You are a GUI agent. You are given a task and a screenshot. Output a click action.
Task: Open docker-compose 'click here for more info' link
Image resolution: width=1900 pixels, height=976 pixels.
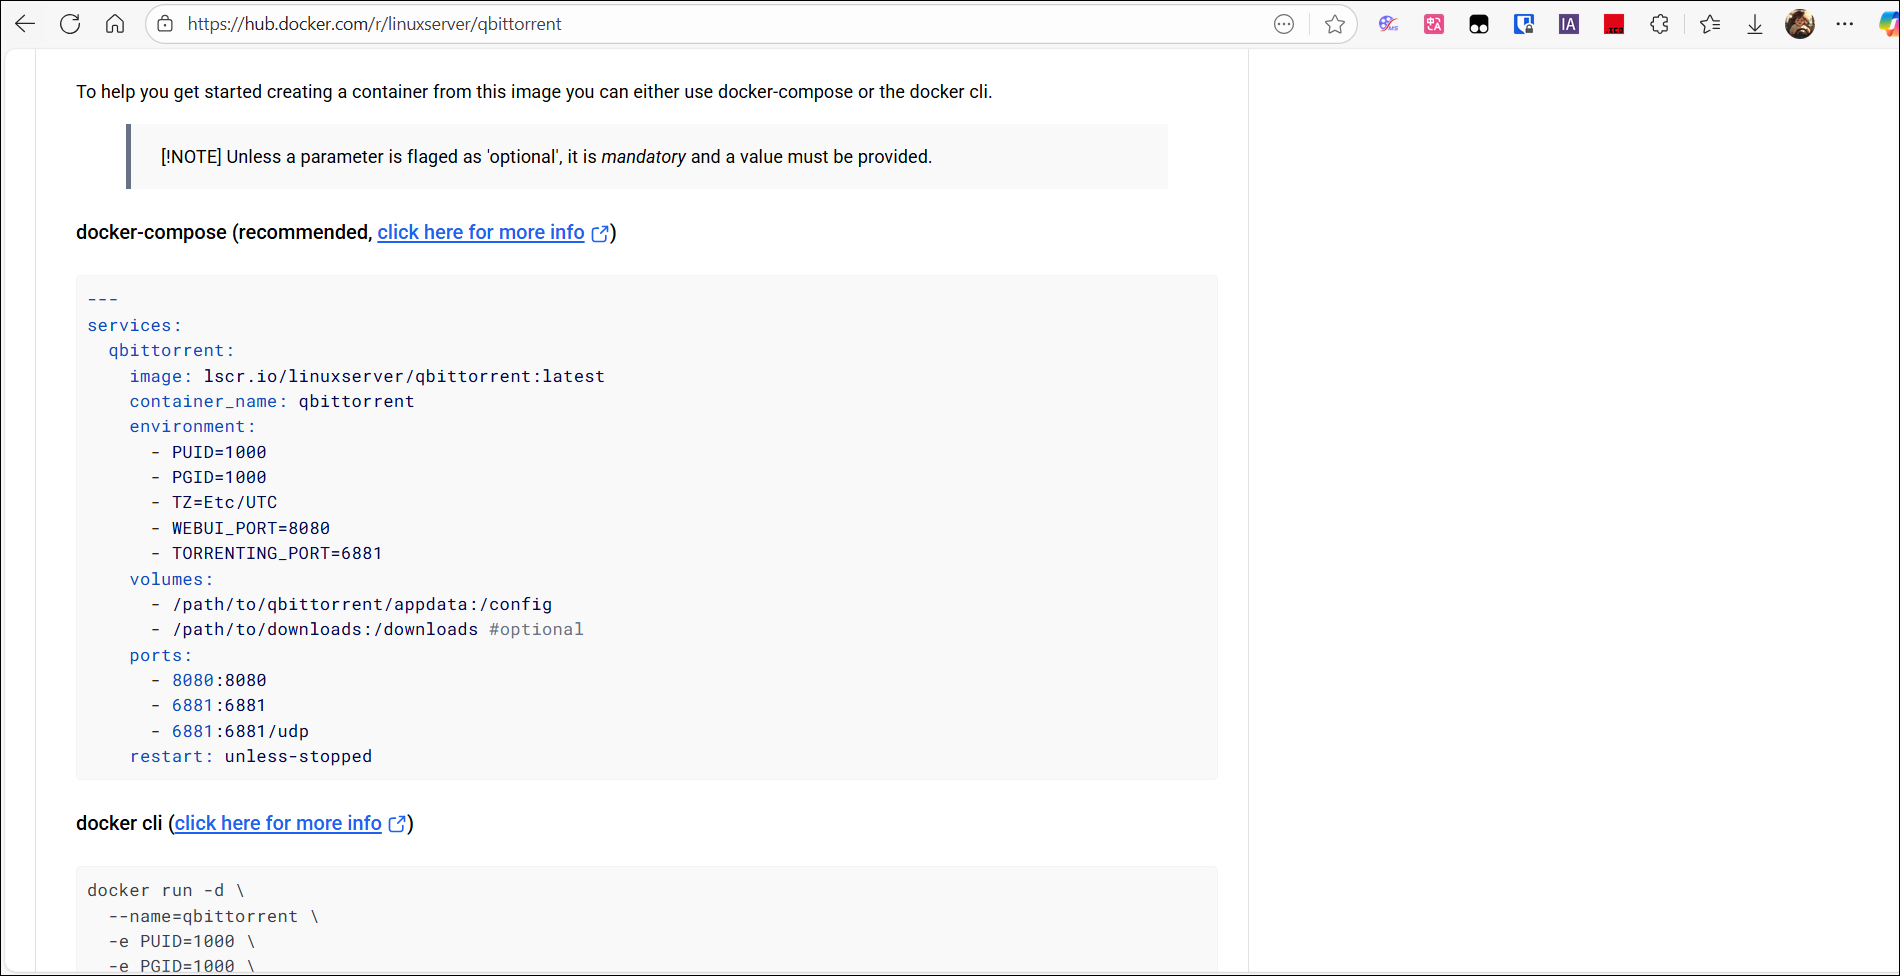[x=481, y=232]
